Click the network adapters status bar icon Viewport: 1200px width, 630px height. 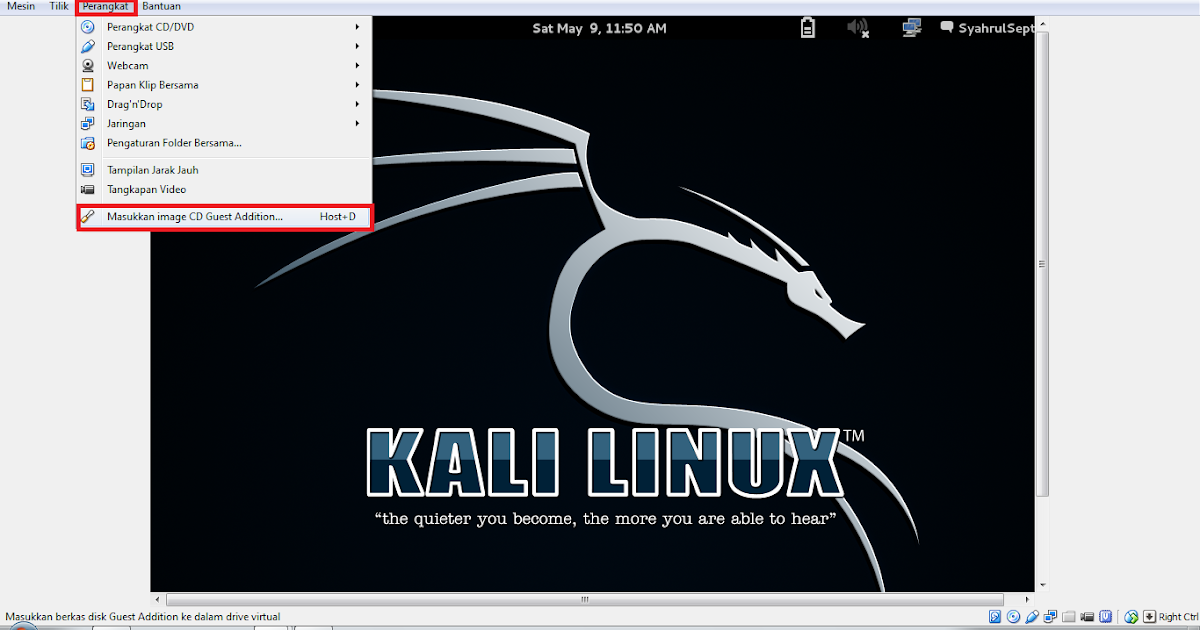[1050, 617]
